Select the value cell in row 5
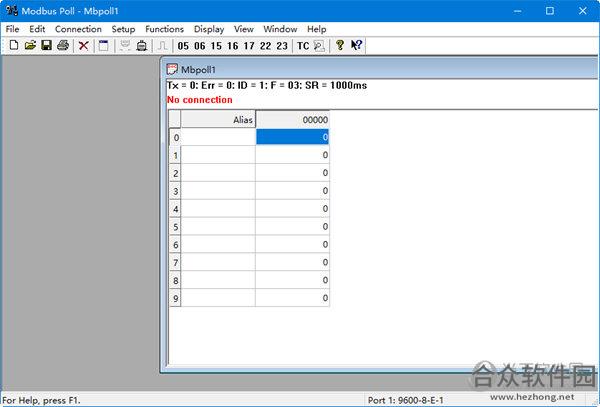Image resolution: width=600 pixels, height=407 pixels. pyautogui.click(x=292, y=226)
